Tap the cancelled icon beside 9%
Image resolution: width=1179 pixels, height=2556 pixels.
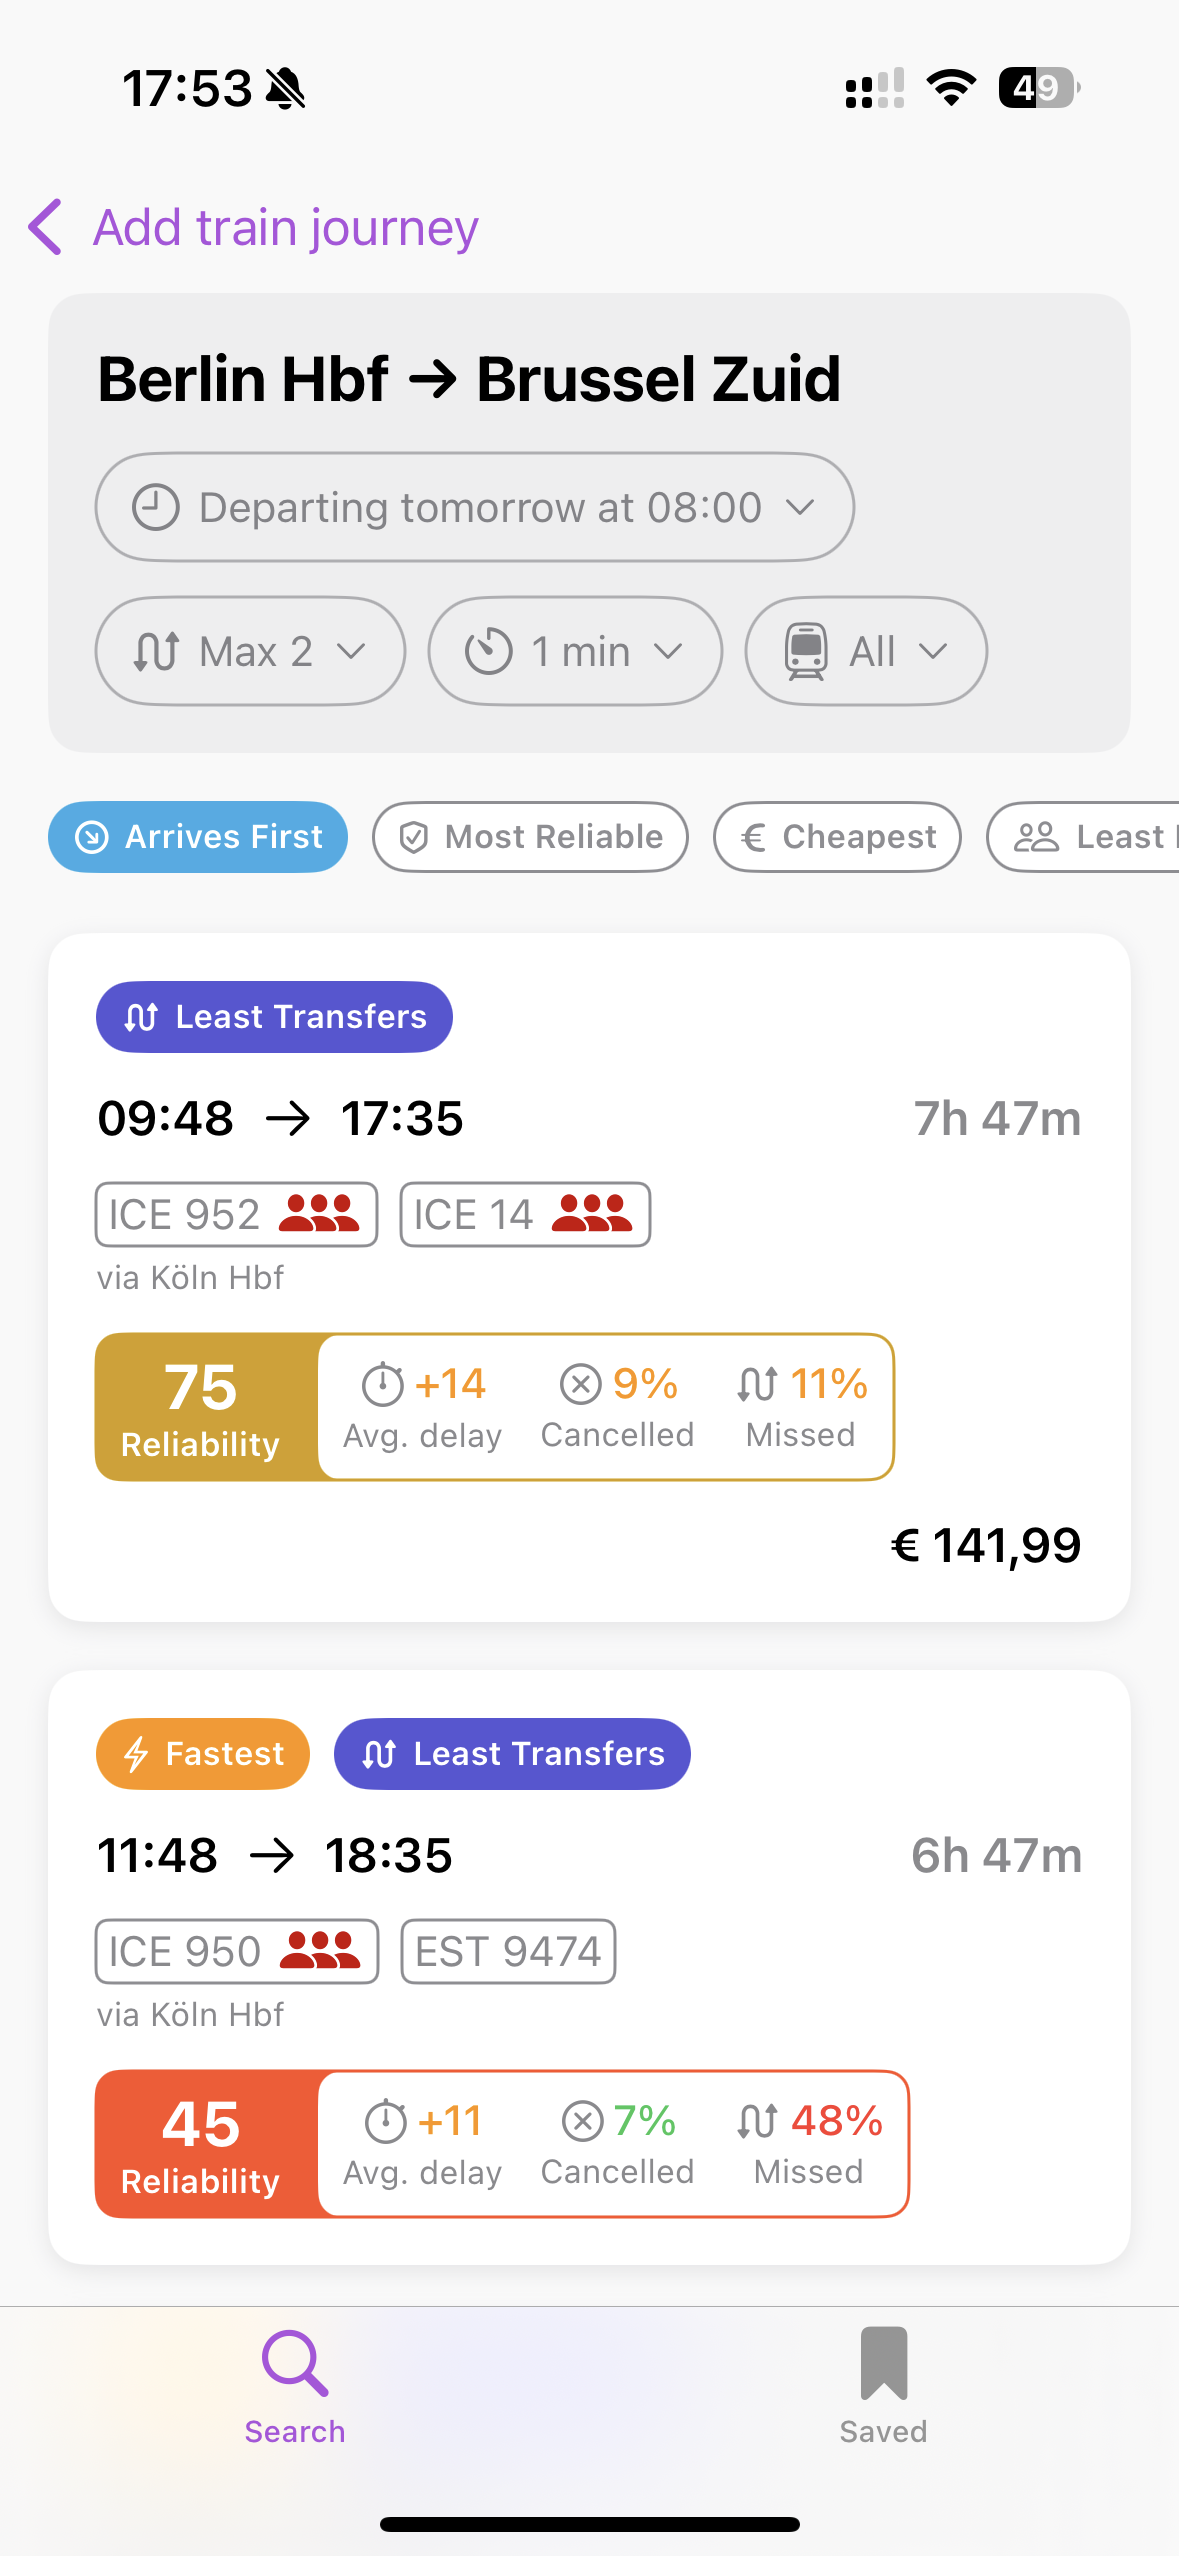coord(581,1385)
